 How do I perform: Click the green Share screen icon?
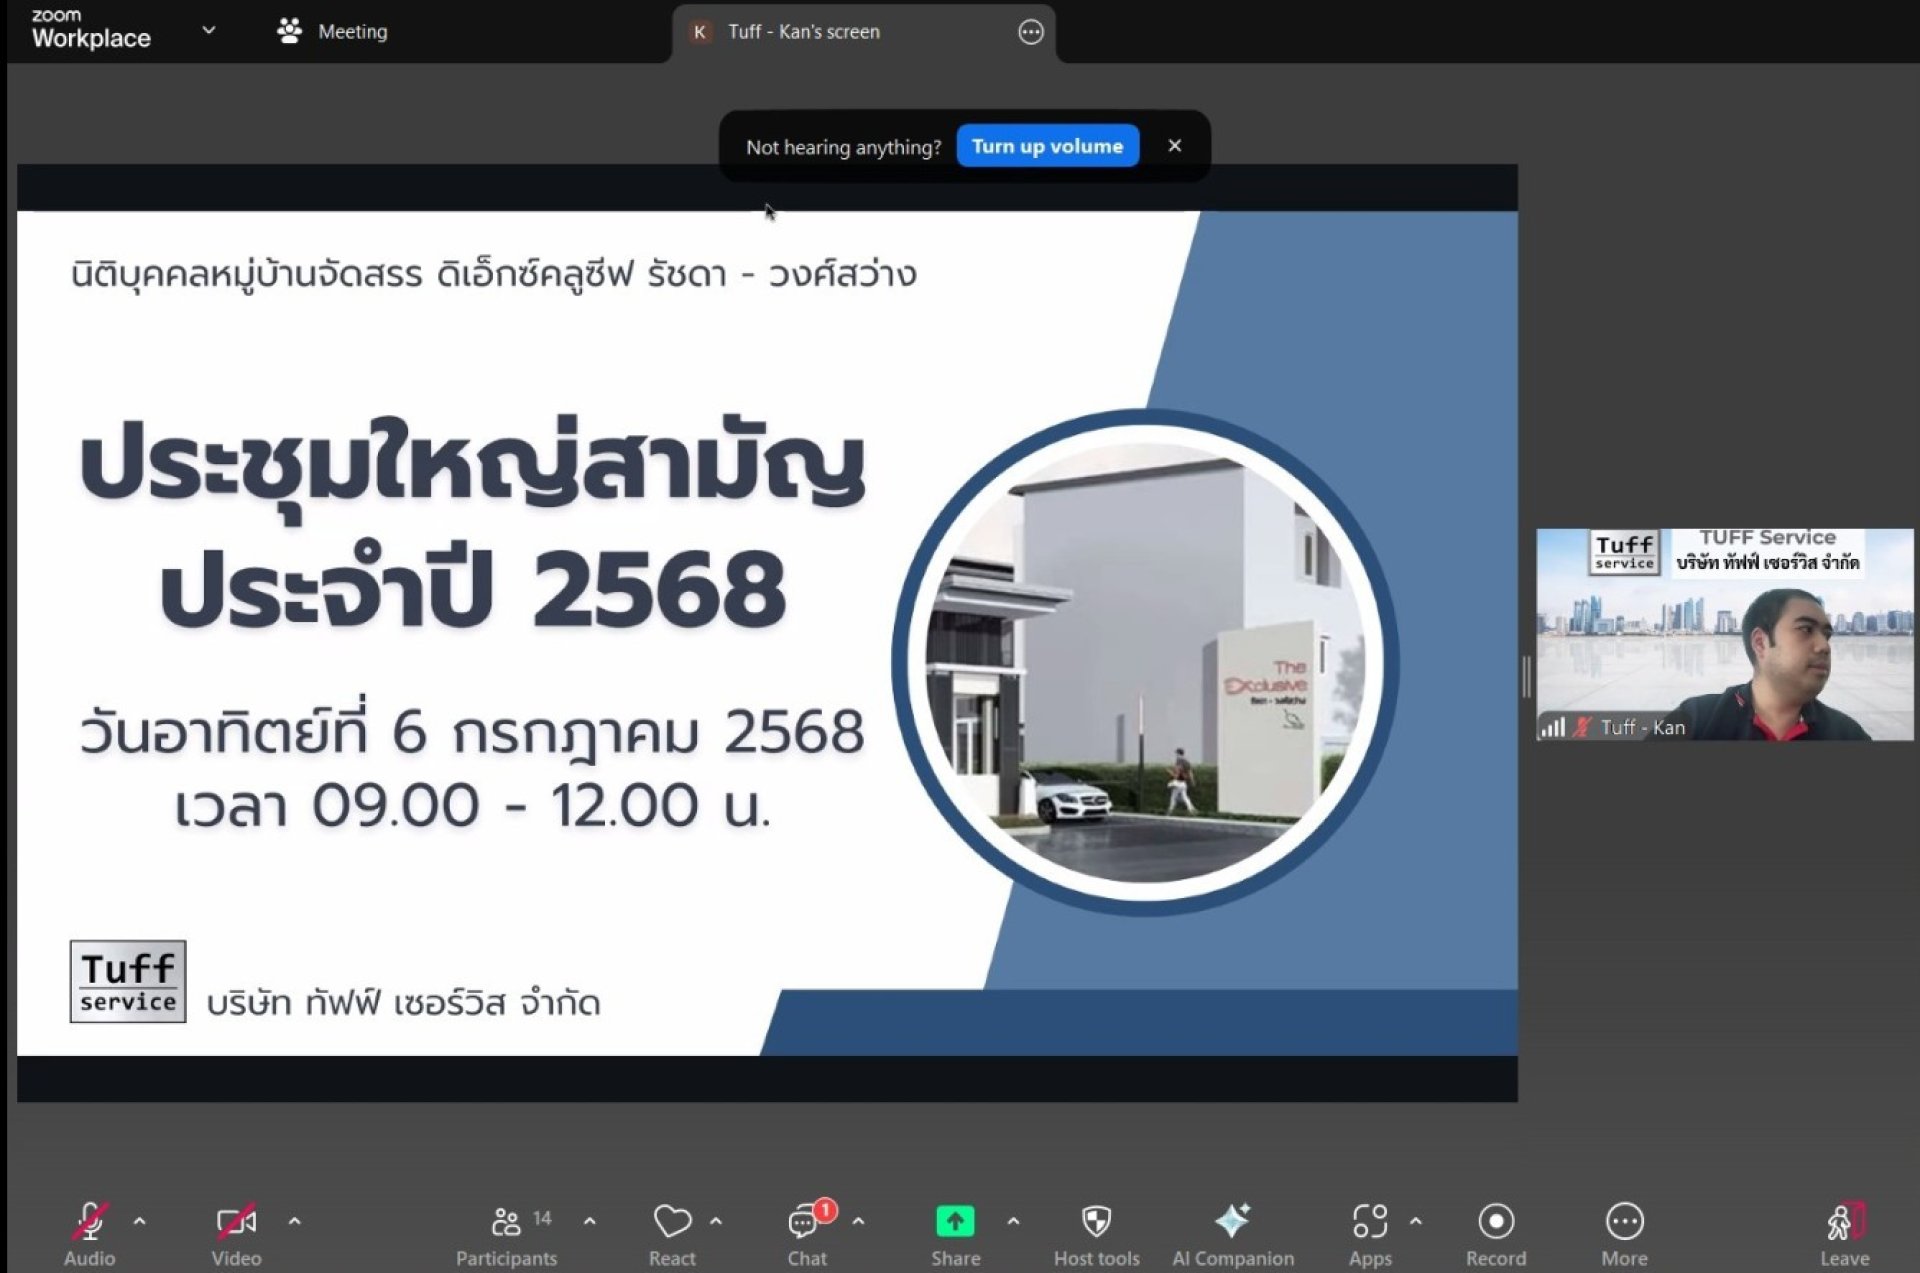(955, 1221)
